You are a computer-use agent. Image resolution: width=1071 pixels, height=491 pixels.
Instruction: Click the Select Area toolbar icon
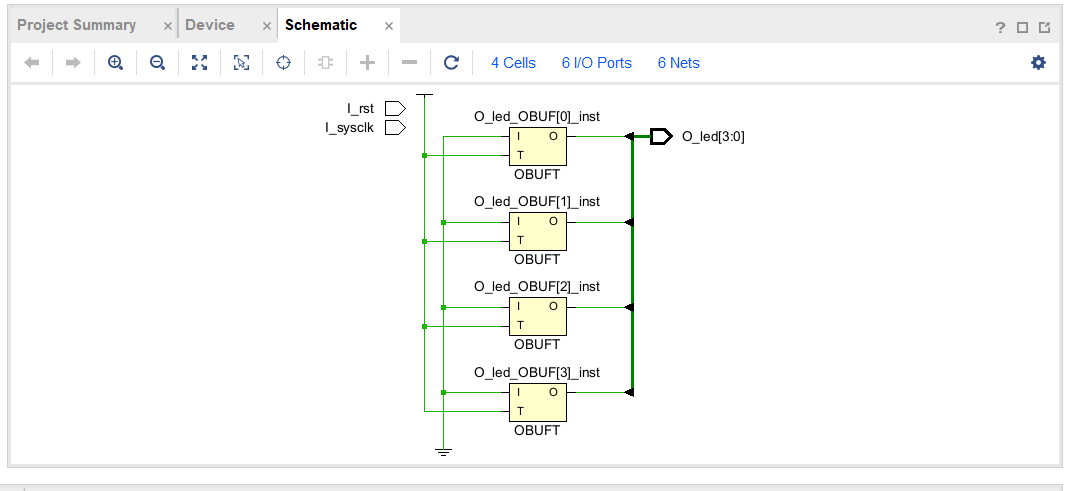click(x=241, y=63)
